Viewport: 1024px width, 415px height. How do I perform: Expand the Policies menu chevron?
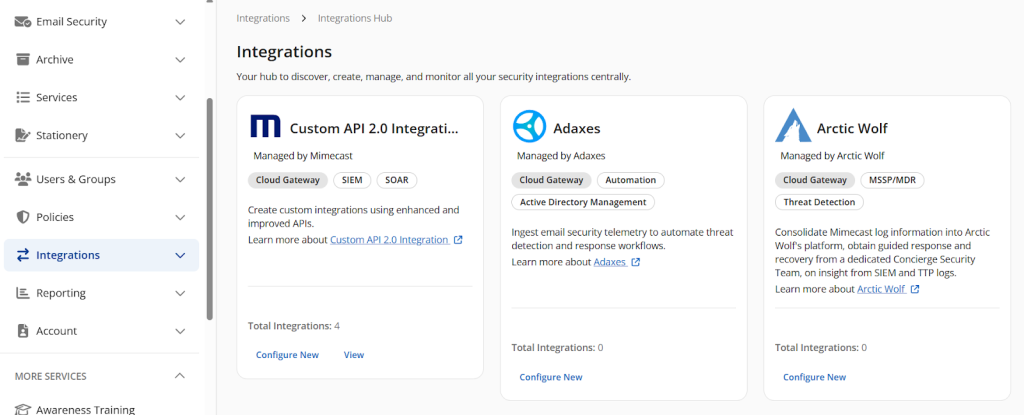(180, 217)
